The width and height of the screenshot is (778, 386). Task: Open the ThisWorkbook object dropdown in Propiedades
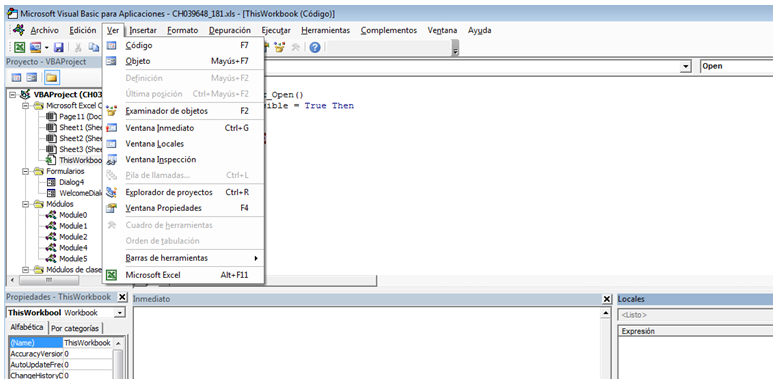tap(120, 313)
